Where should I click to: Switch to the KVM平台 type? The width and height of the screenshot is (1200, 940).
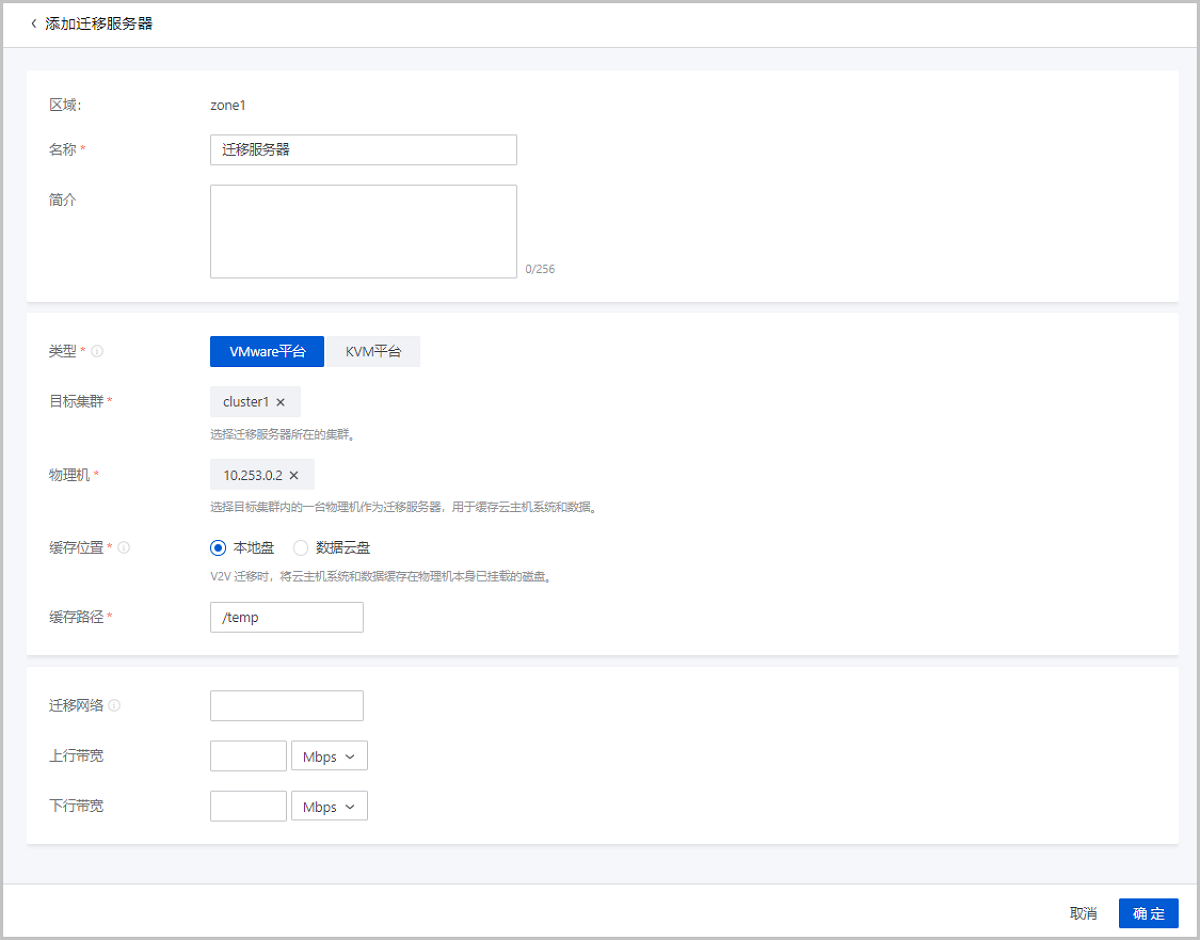tap(373, 352)
